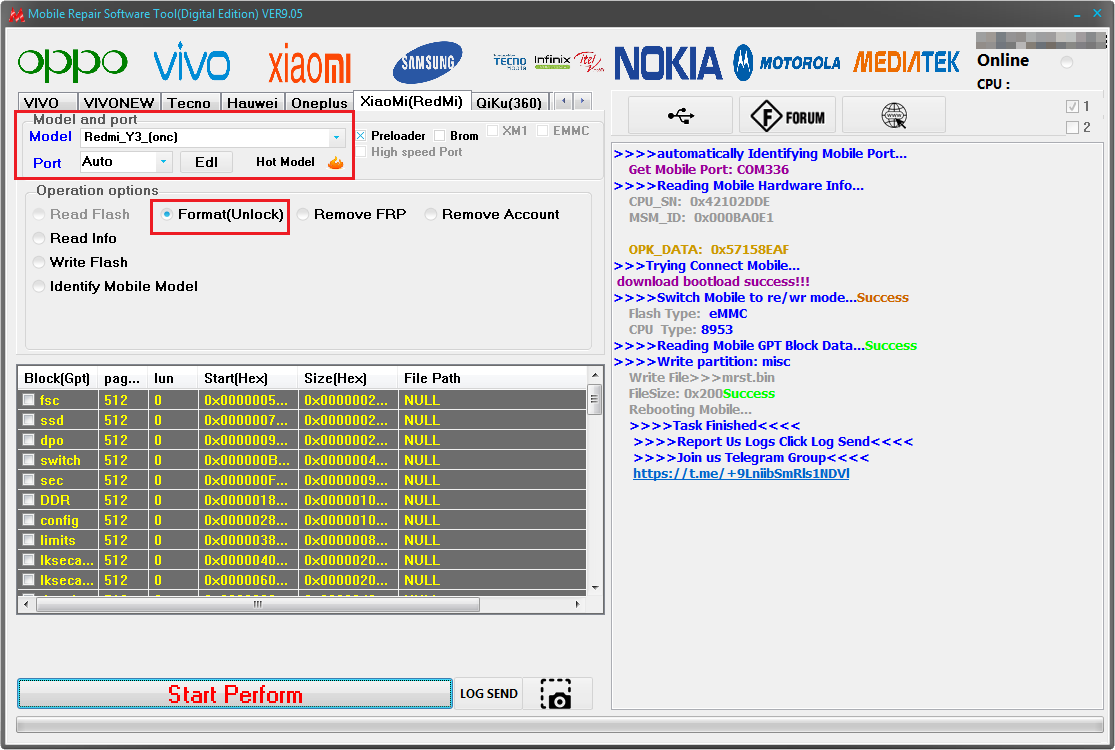Click the Motorola brand logo
Screen dimensions: 1115x750
tap(786, 63)
